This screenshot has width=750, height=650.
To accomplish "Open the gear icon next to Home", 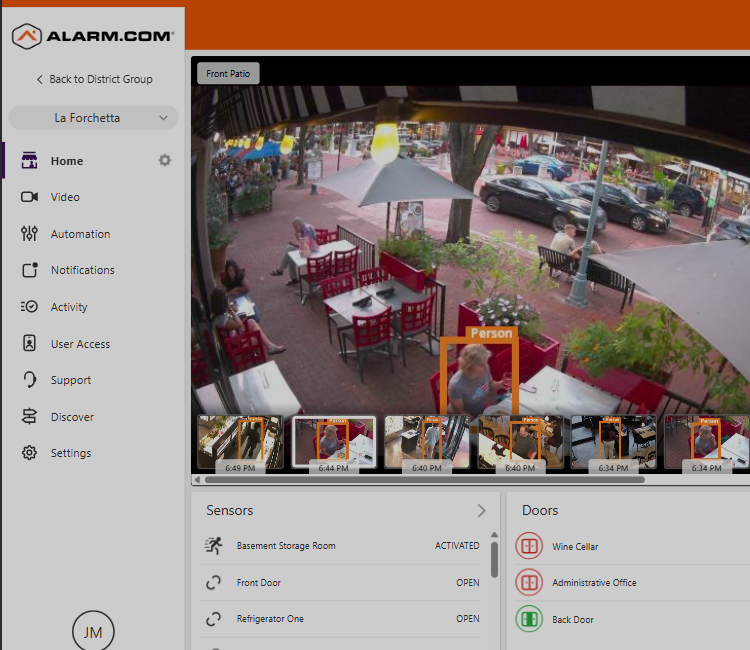I will pos(165,160).
